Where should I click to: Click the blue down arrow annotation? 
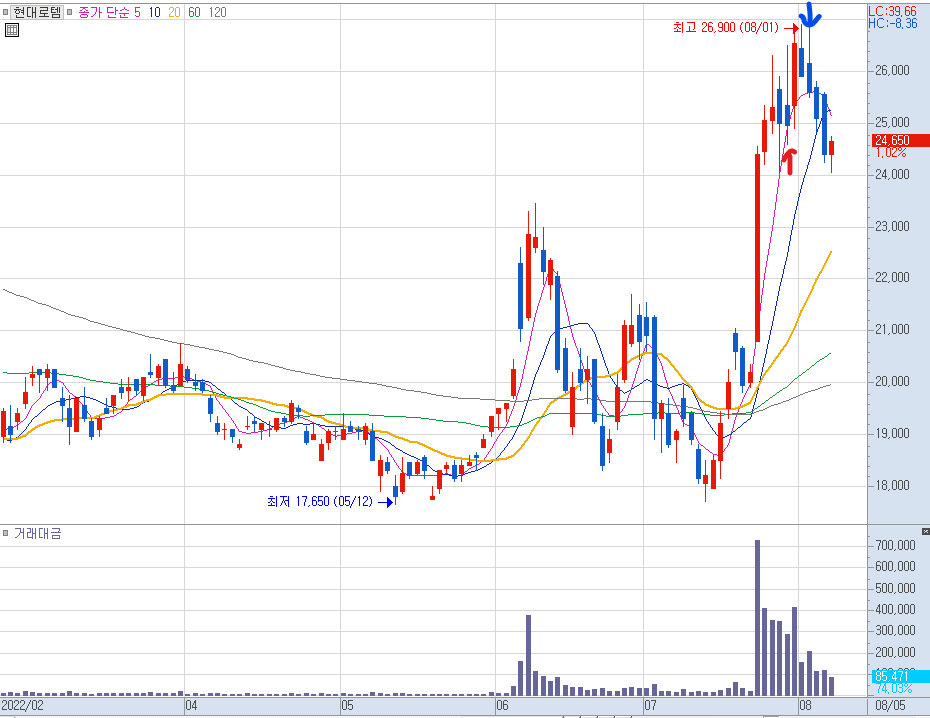coord(810,15)
